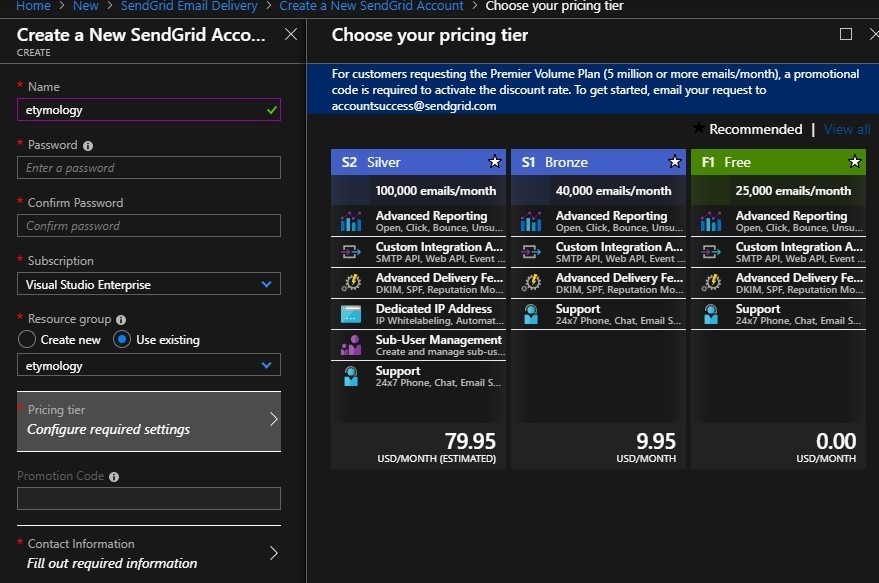This screenshot has height=583, width=879.
Task: Click the View all link
Action: [x=847, y=129]
